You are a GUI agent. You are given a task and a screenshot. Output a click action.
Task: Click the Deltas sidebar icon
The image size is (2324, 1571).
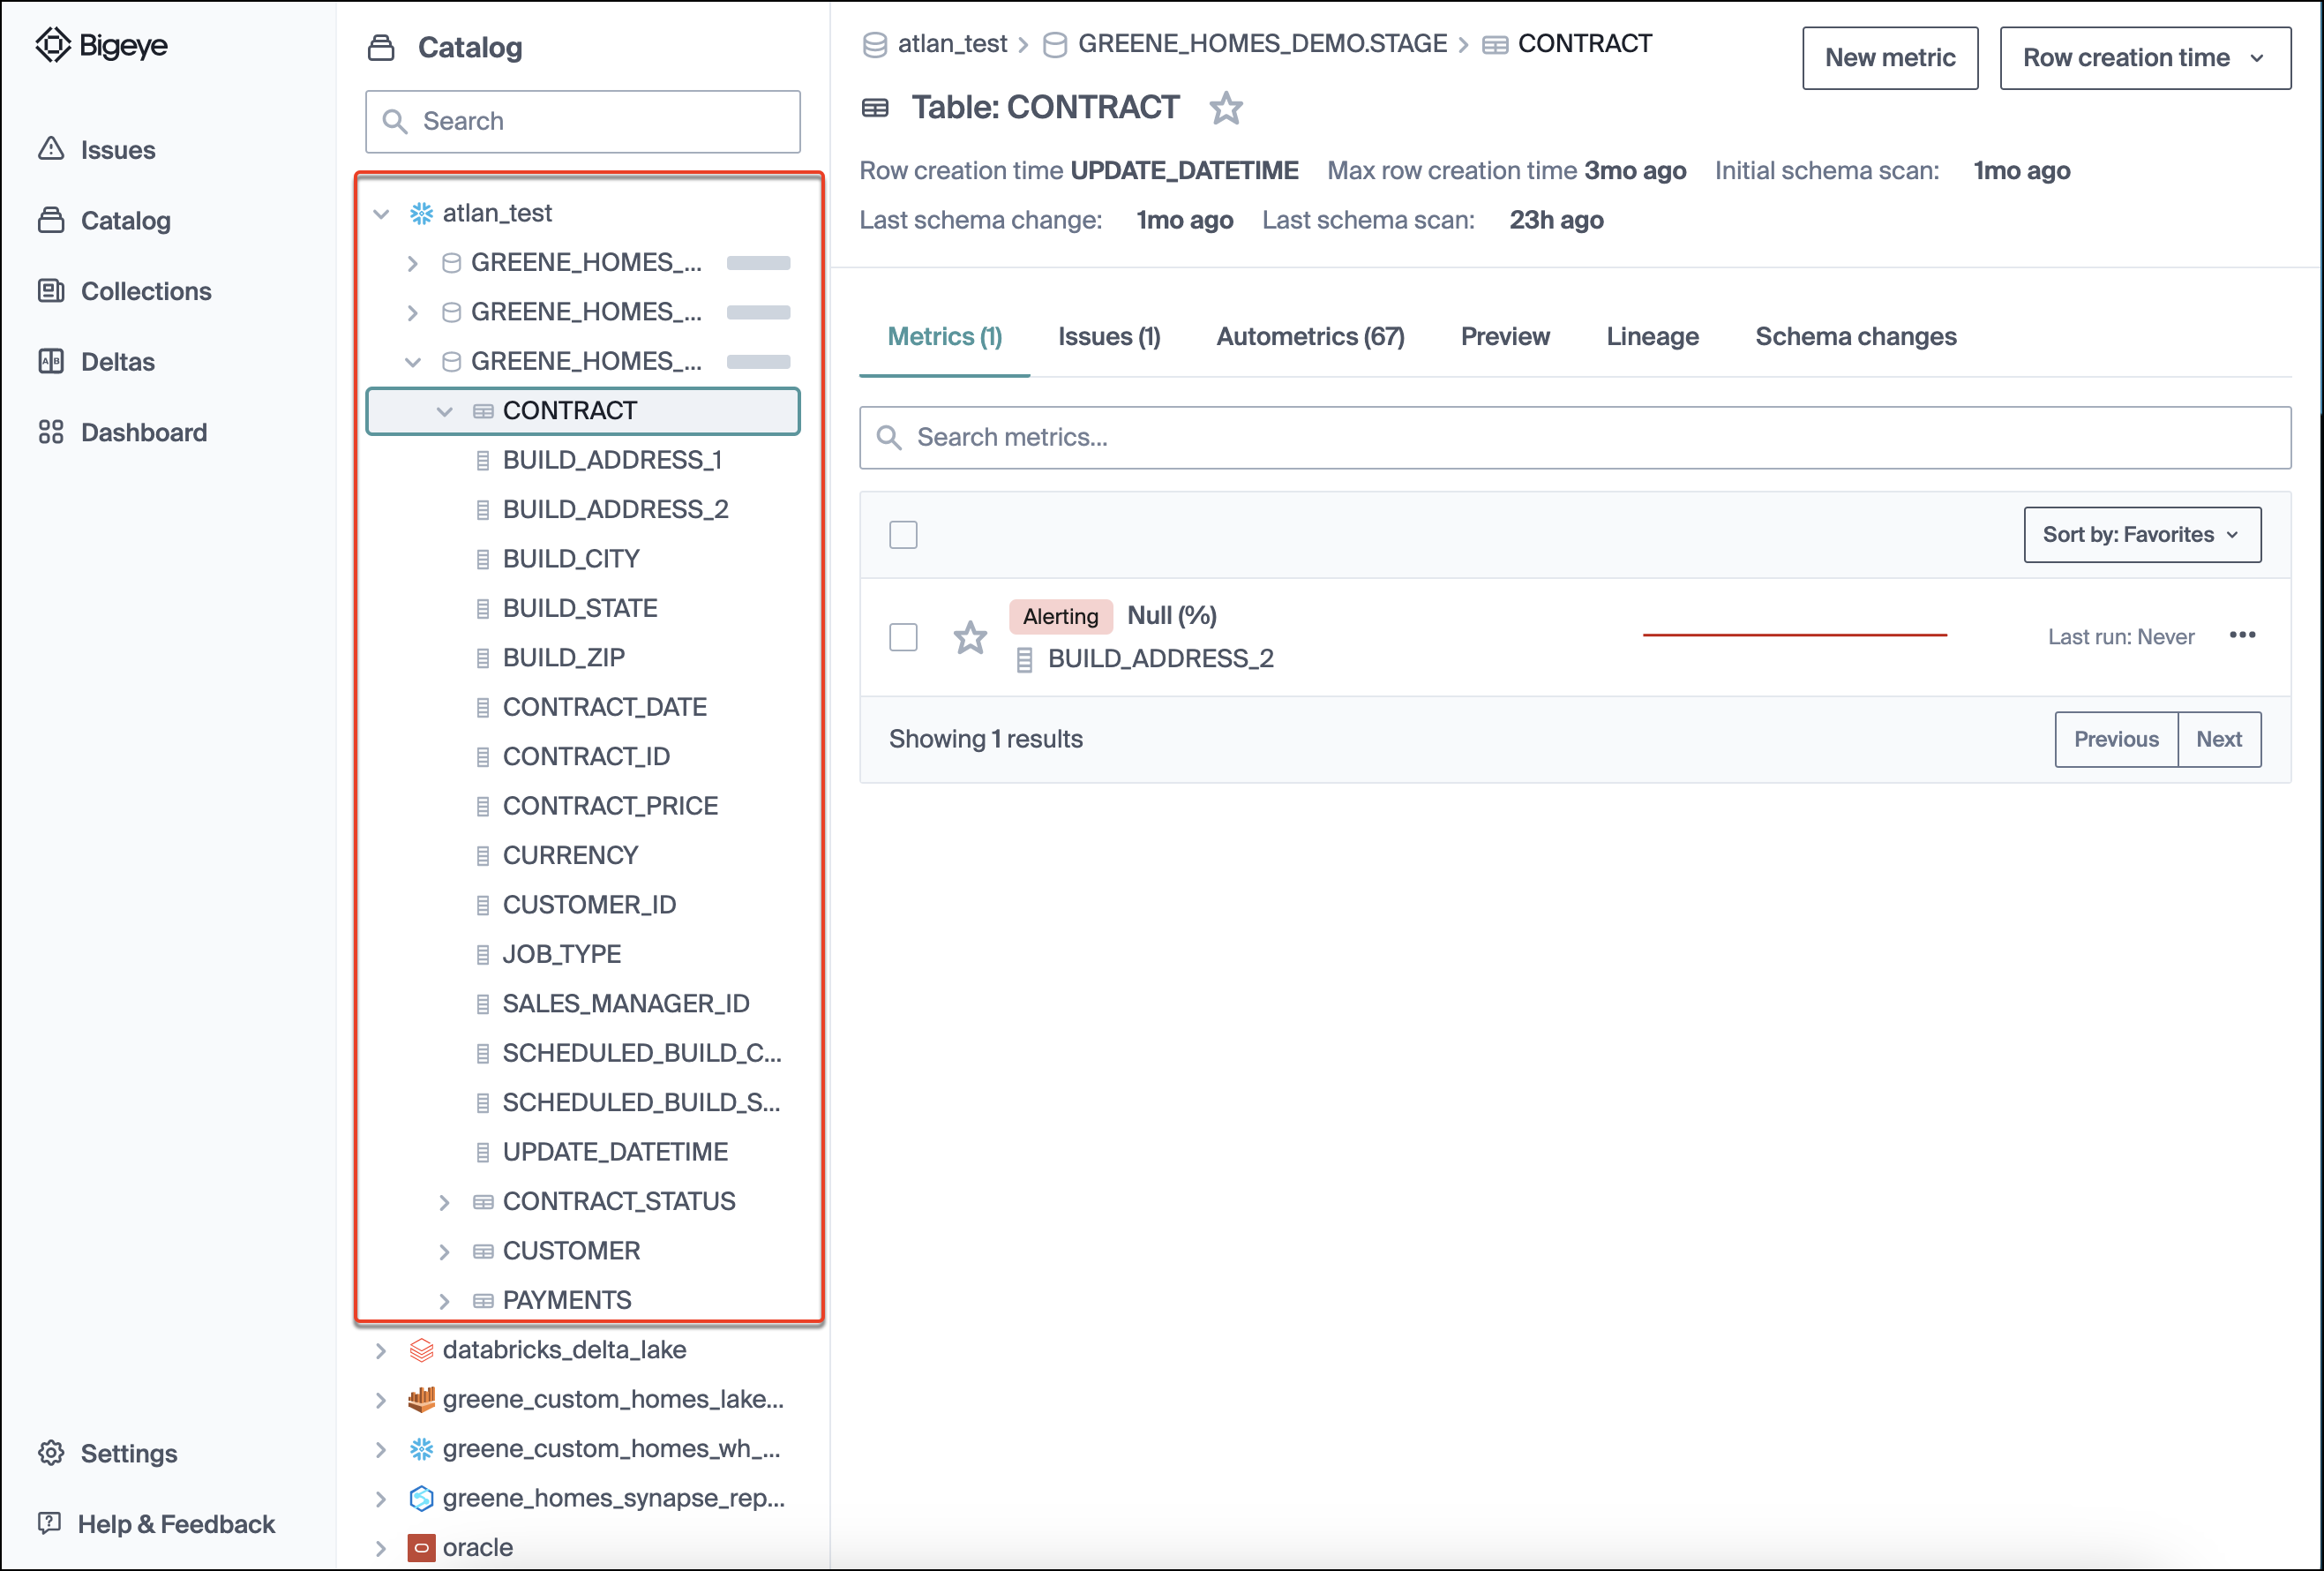[x=51, y=361]
